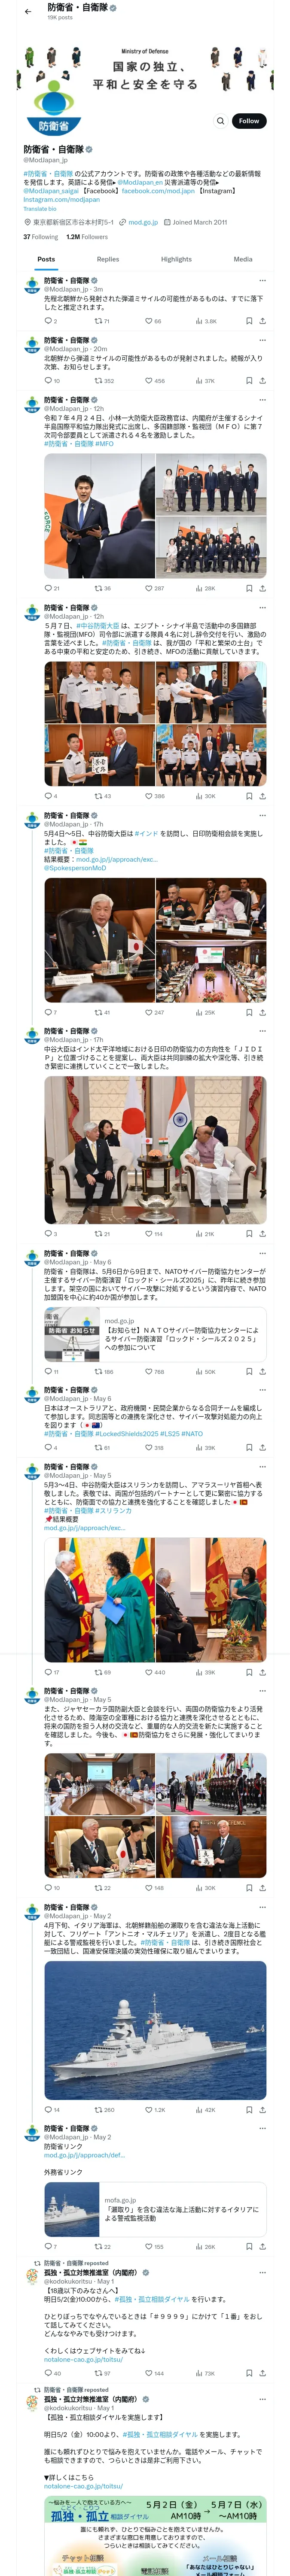Repost the 3m-old missile post with 71 reposts
Screen dimensions: 290x2576
coord(102,321)
